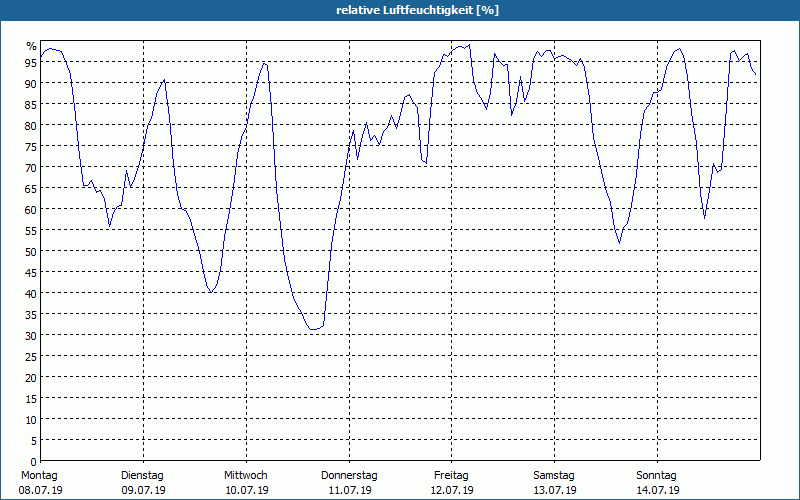Click the 0 value on the y-axis

tap(34, 461)
